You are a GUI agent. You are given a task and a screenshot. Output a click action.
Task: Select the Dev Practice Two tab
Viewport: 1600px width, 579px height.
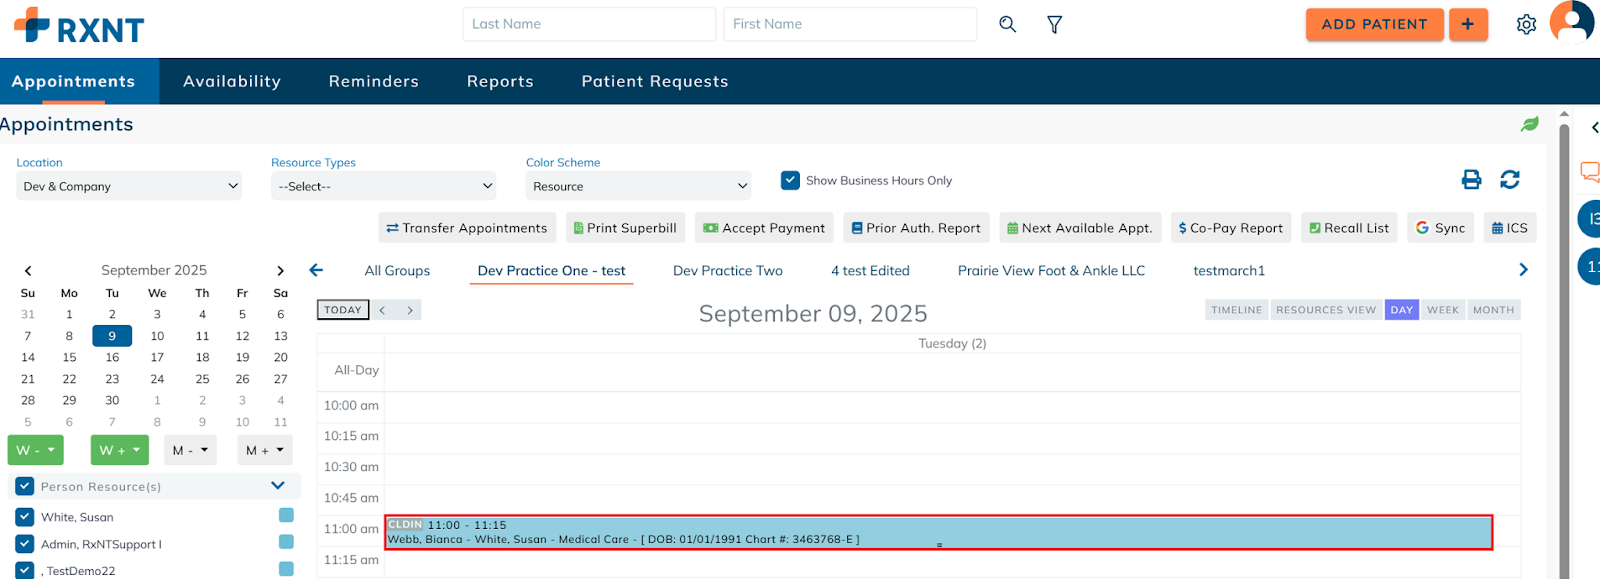(x=727, y=271)
